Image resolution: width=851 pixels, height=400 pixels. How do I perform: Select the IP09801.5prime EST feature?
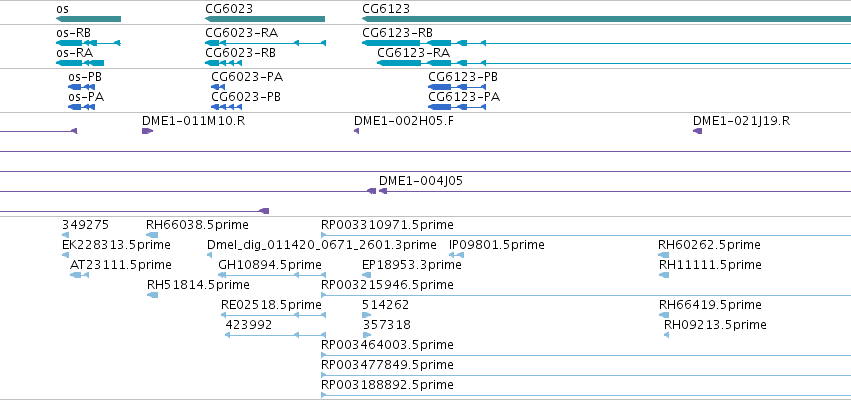456,255
